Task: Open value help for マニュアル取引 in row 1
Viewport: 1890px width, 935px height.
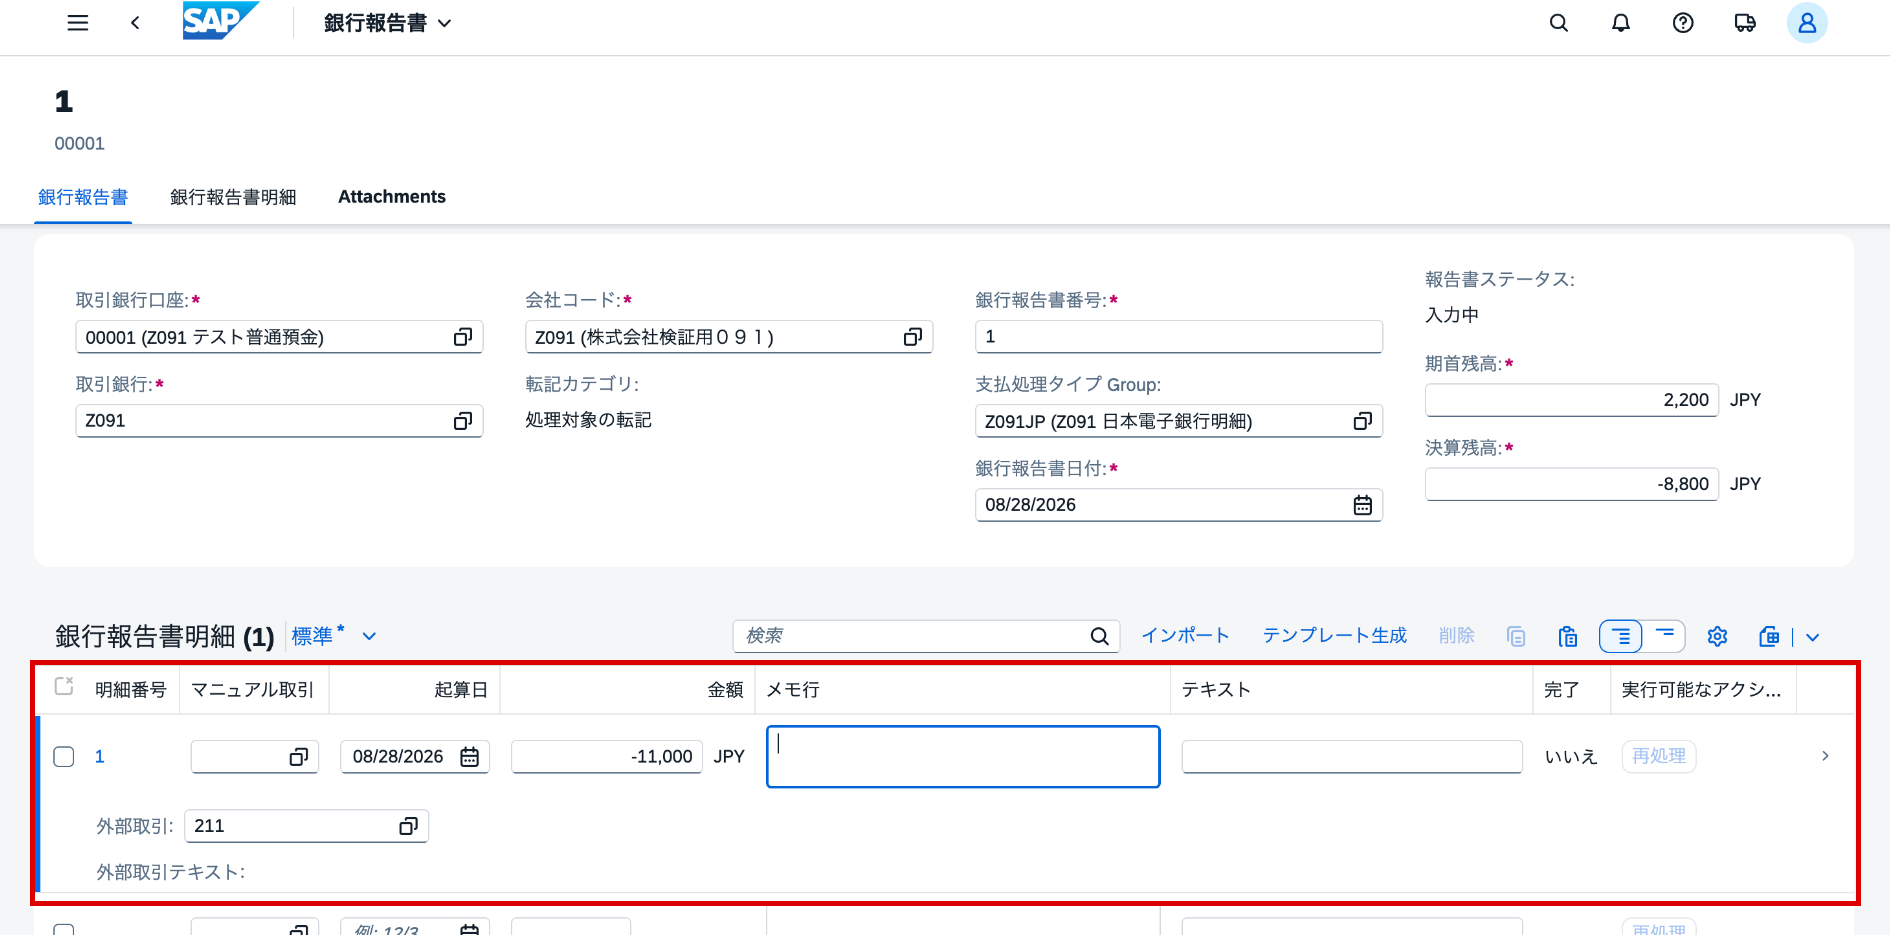Action: click(x=299, y=757)
